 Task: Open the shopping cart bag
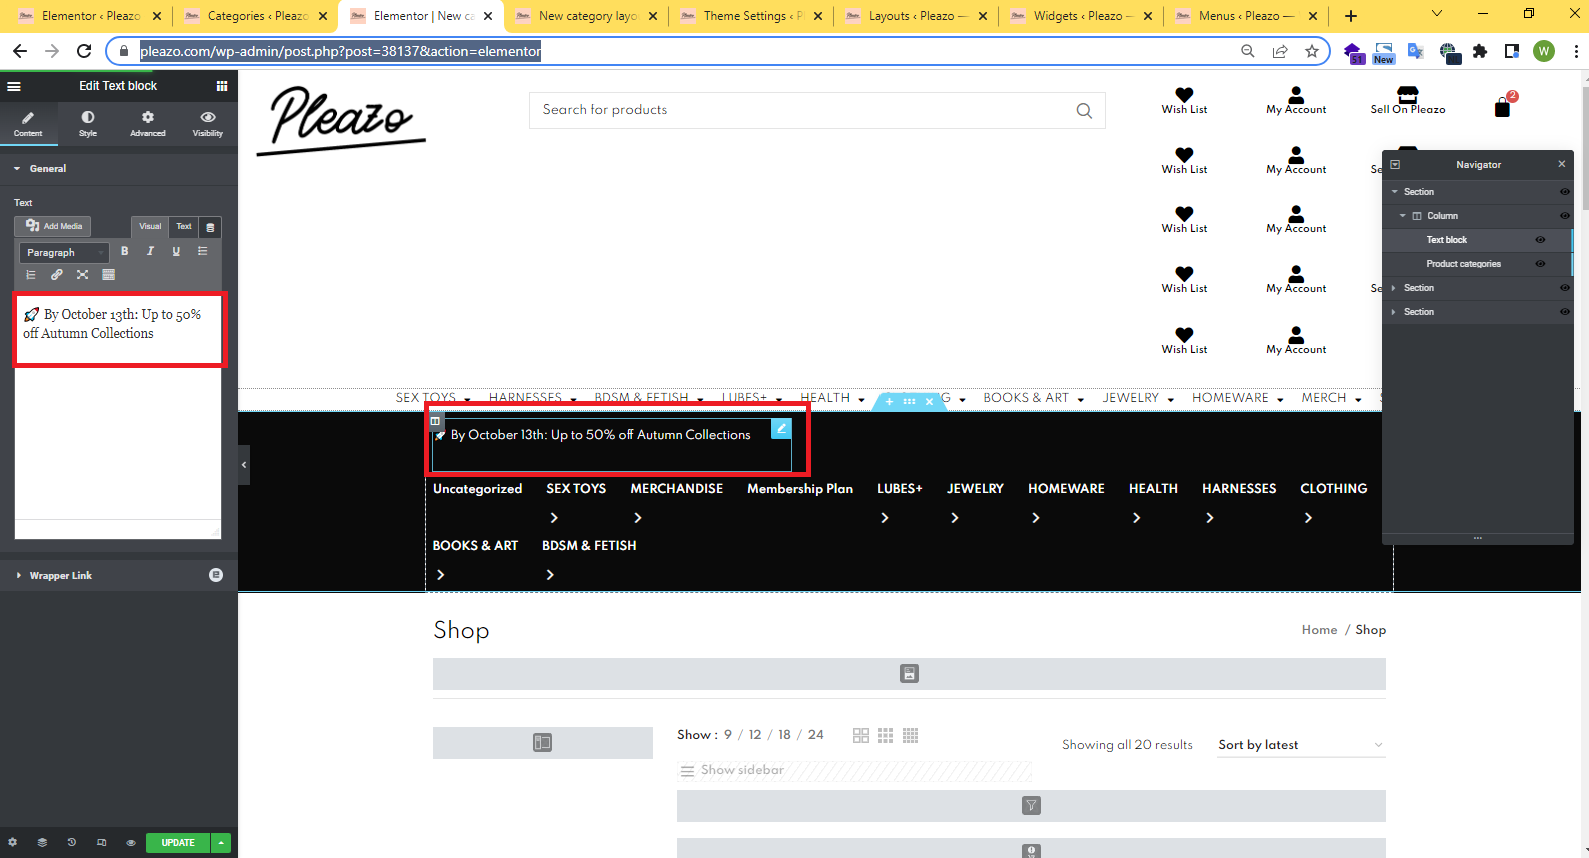[x=1503, y=106]
